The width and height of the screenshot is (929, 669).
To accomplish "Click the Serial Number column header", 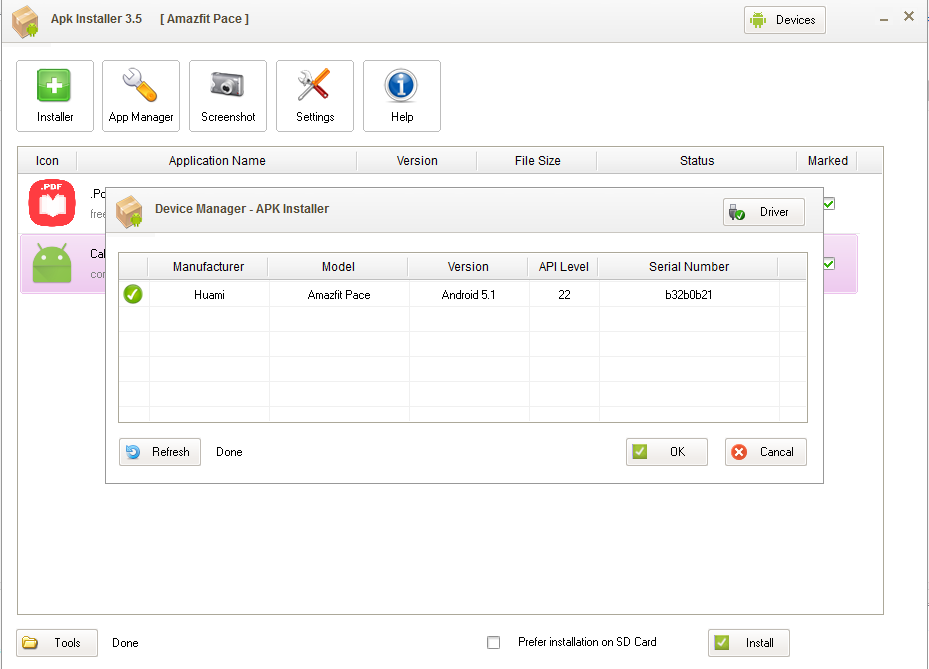I will [688, 267].
